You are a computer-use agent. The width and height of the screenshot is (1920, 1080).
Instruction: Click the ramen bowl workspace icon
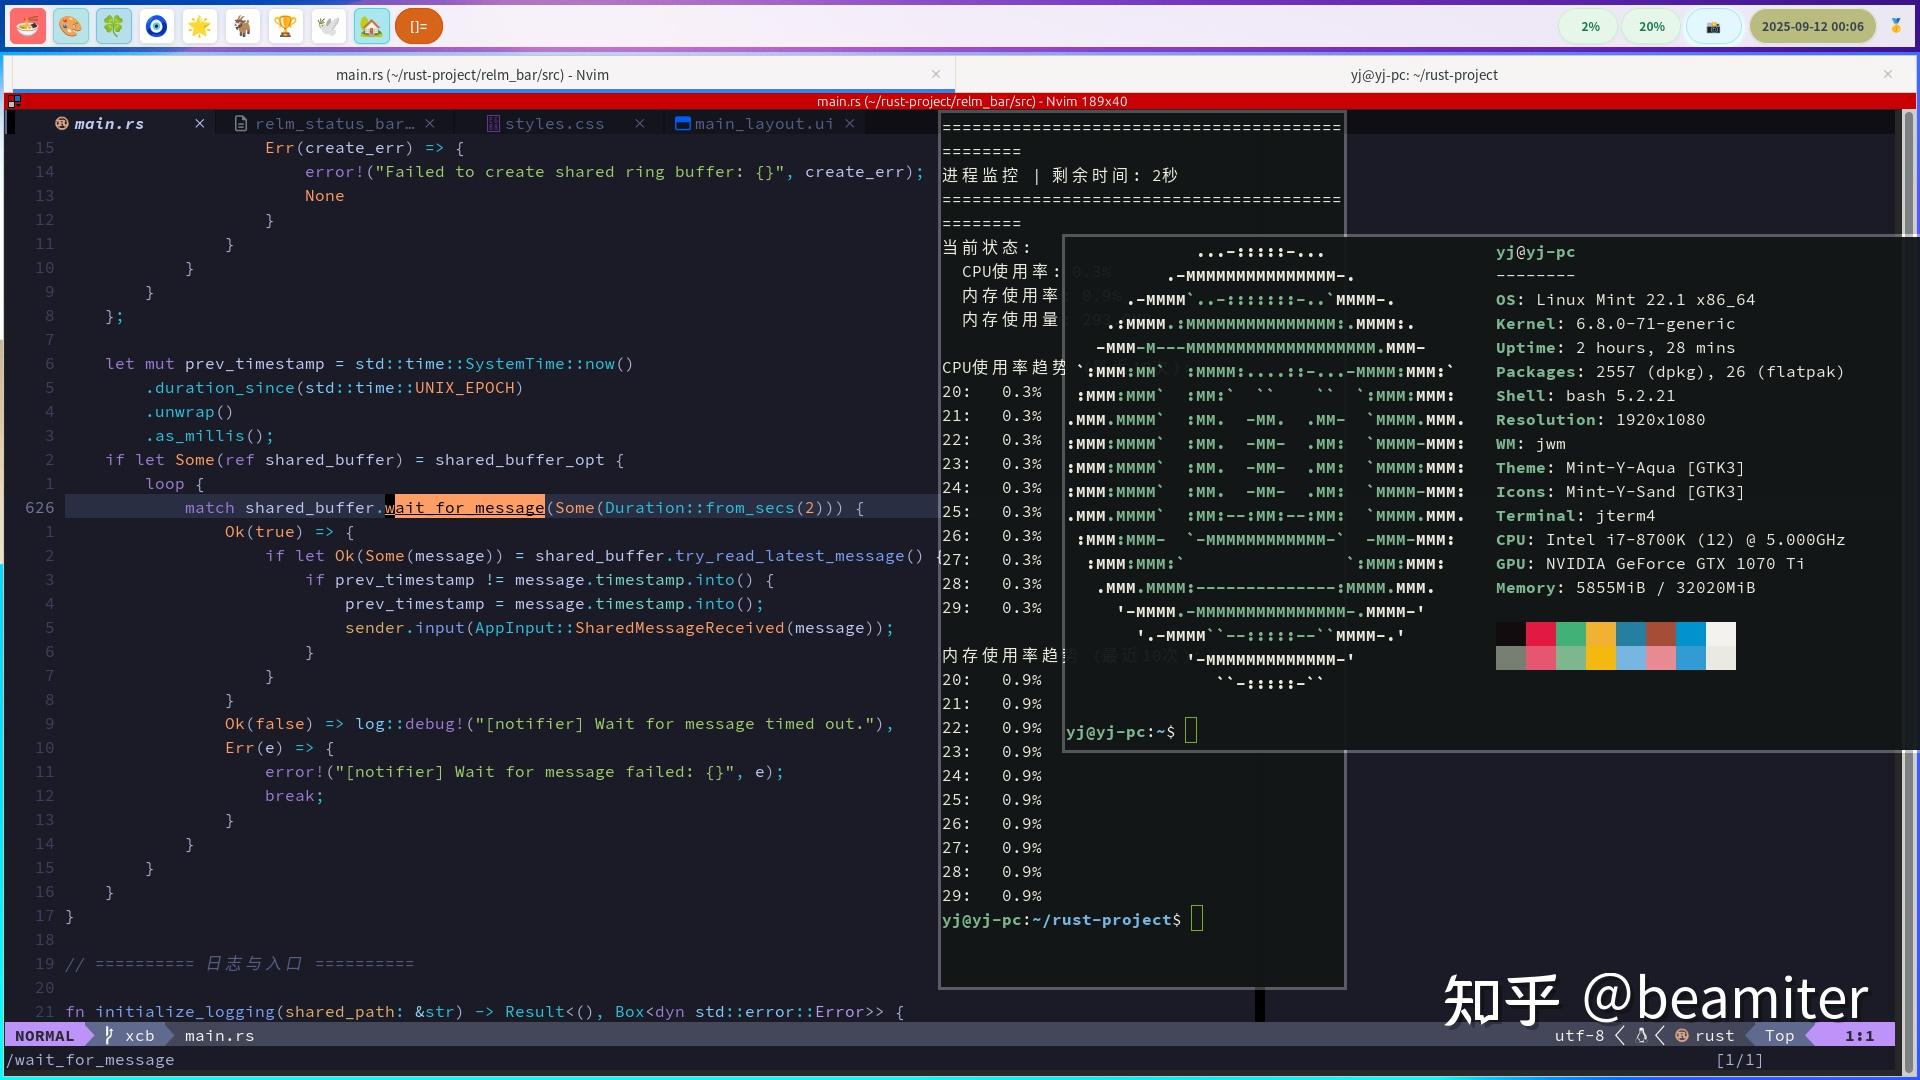[x=28, y=27]
